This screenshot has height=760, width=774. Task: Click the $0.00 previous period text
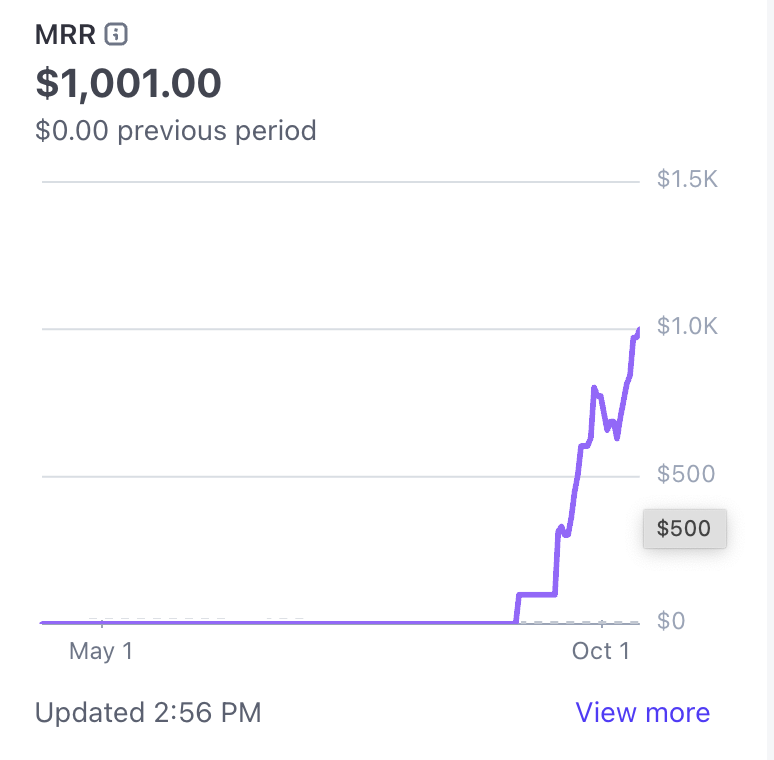pos(175,130)
